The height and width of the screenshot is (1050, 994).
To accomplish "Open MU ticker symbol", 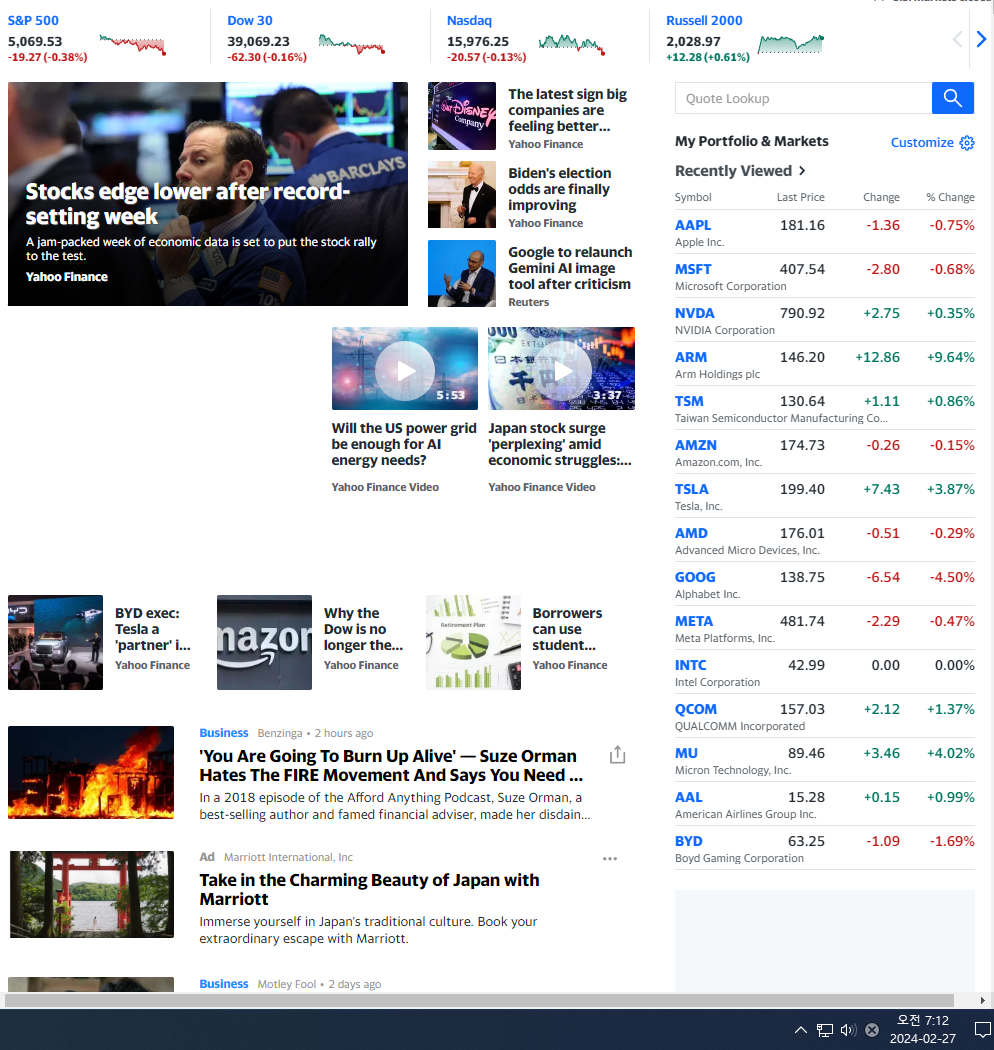I will [686, 753].
